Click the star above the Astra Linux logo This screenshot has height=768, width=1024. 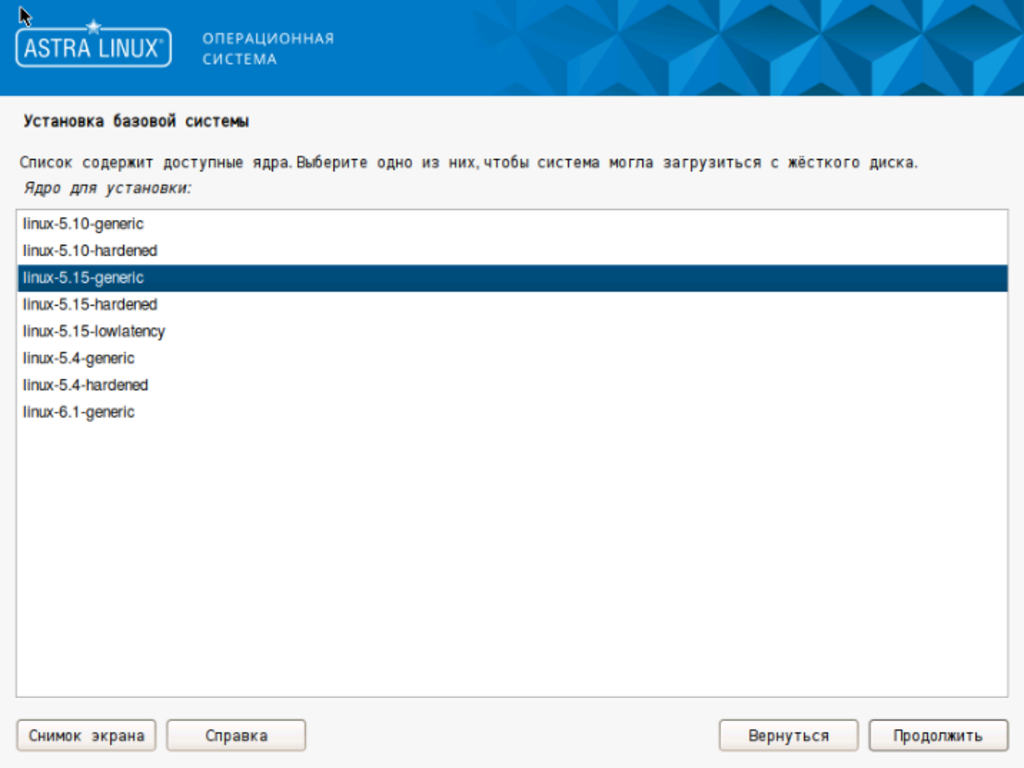pos(93,26)
